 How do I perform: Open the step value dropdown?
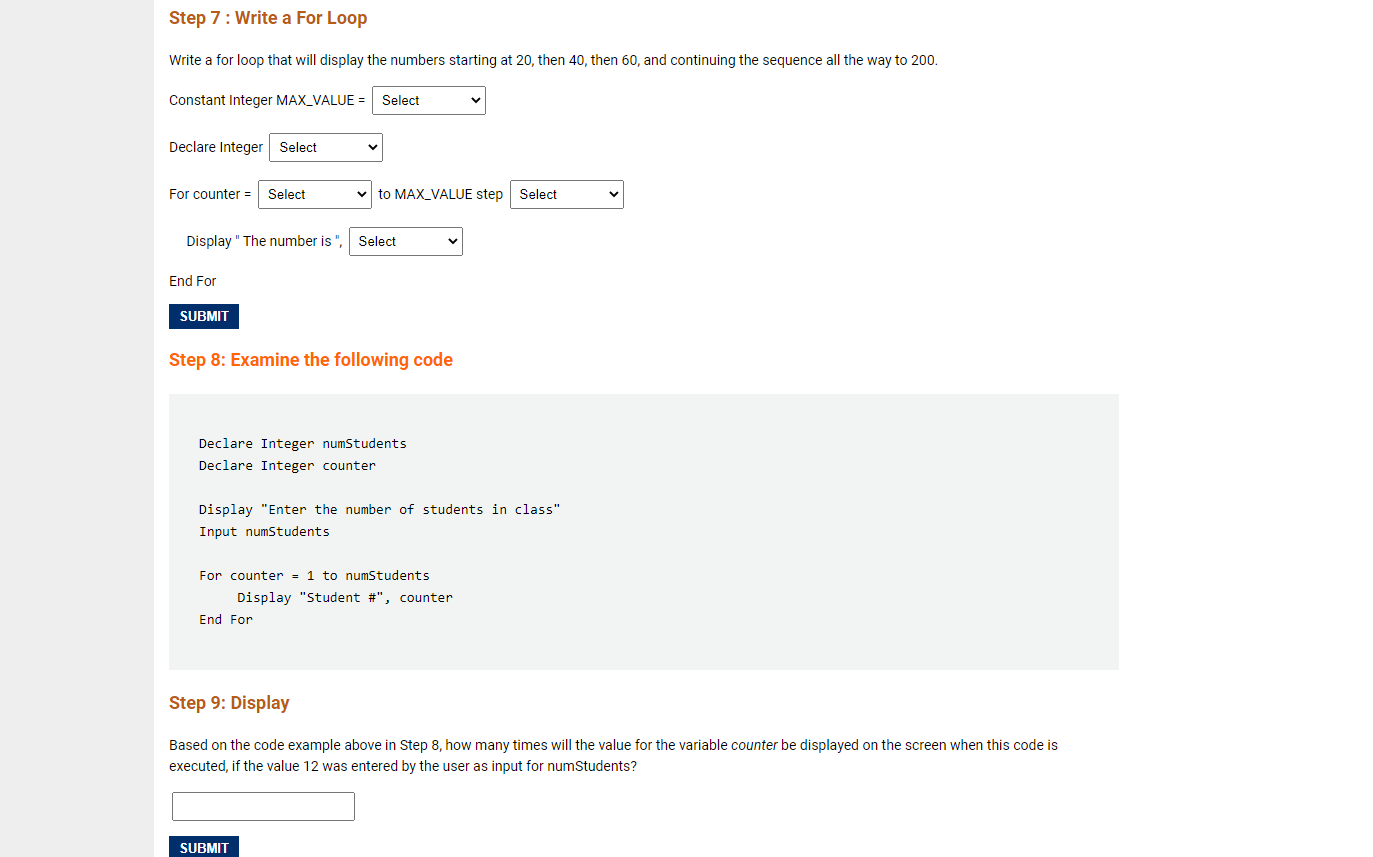pyautogui.click(x=566, y=194)
